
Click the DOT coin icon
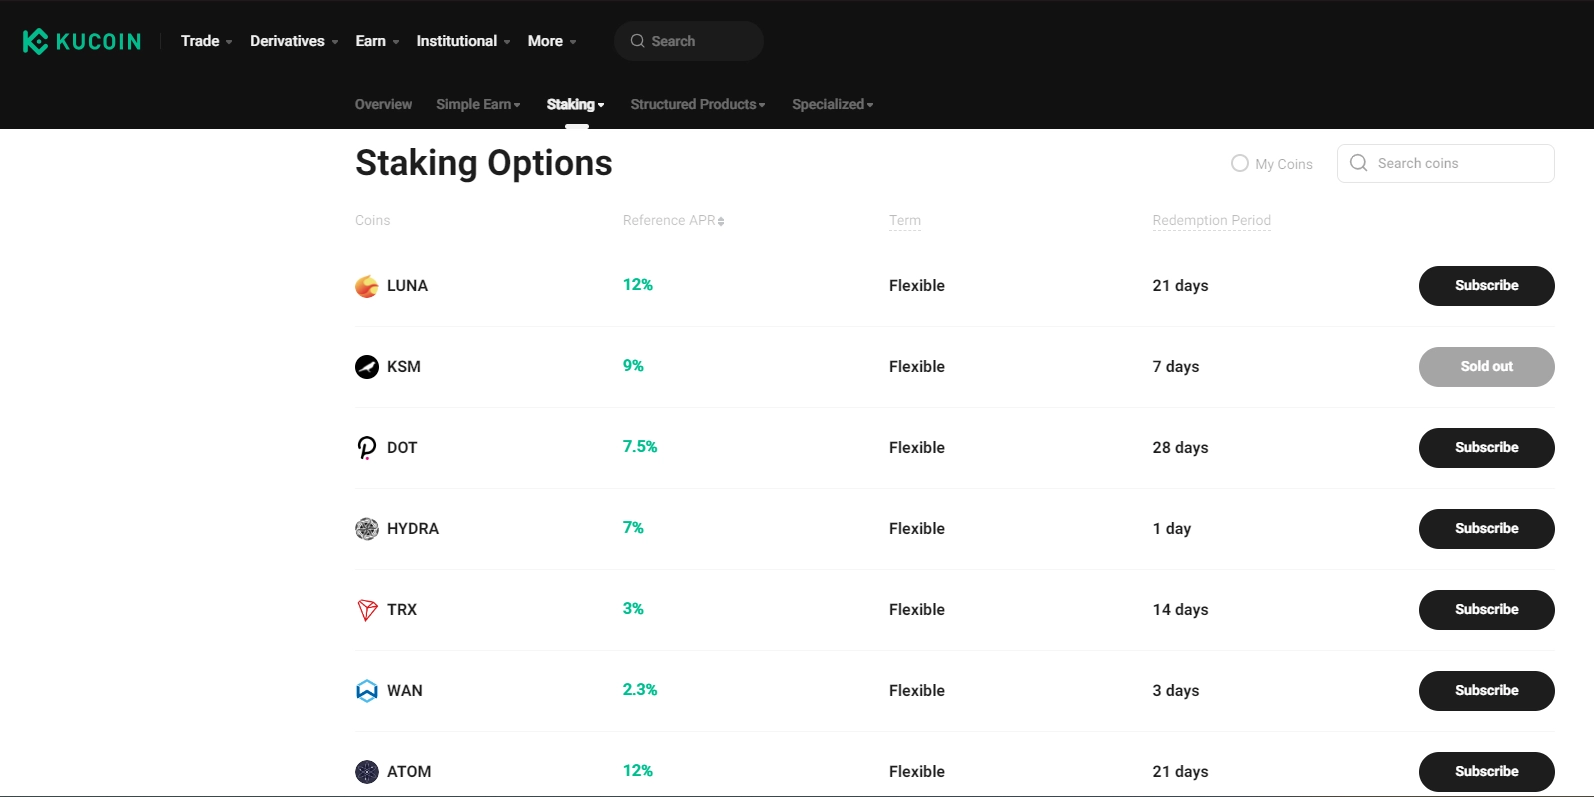(x=367, y=448)
